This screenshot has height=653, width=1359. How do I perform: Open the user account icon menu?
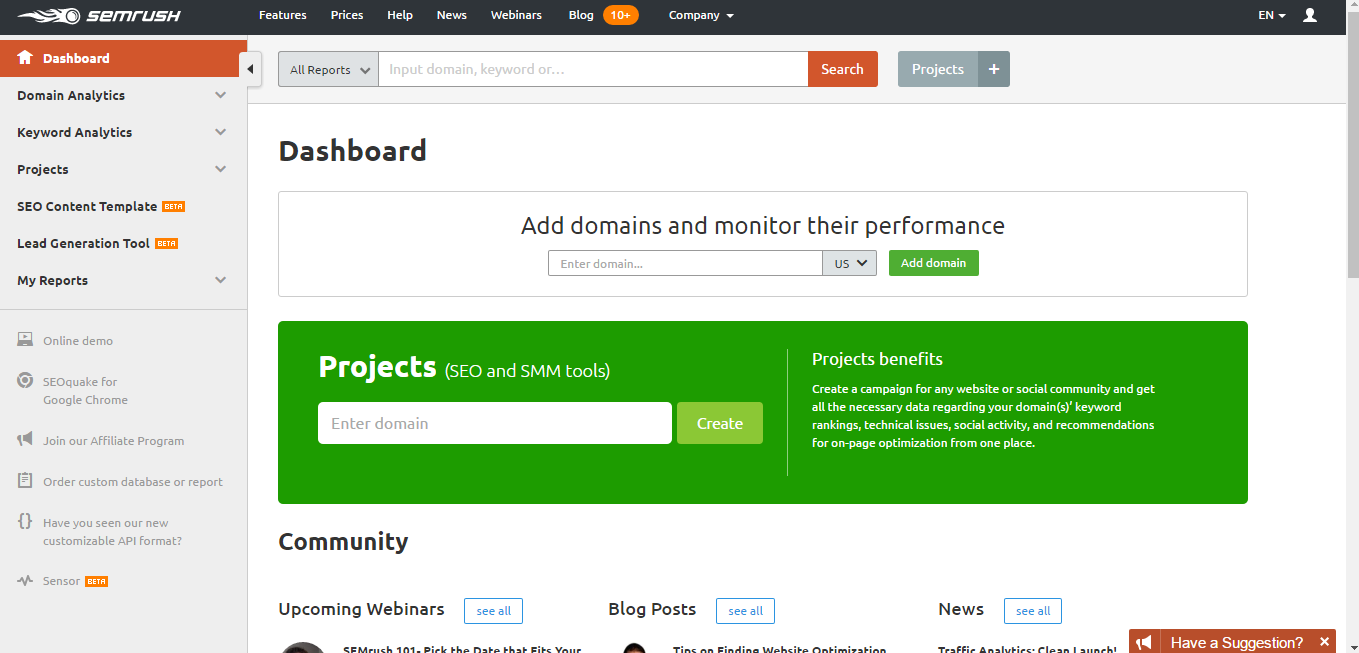(1311, 15)
